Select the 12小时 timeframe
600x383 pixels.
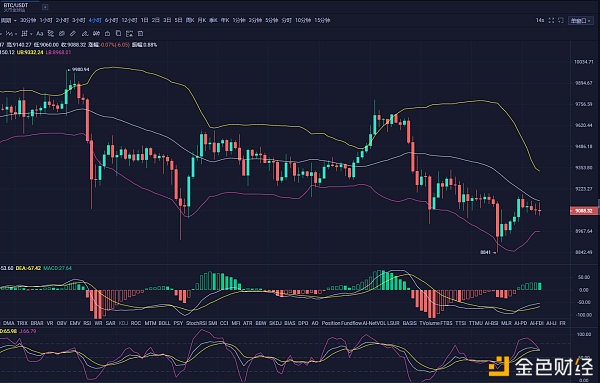pos(129,20)
